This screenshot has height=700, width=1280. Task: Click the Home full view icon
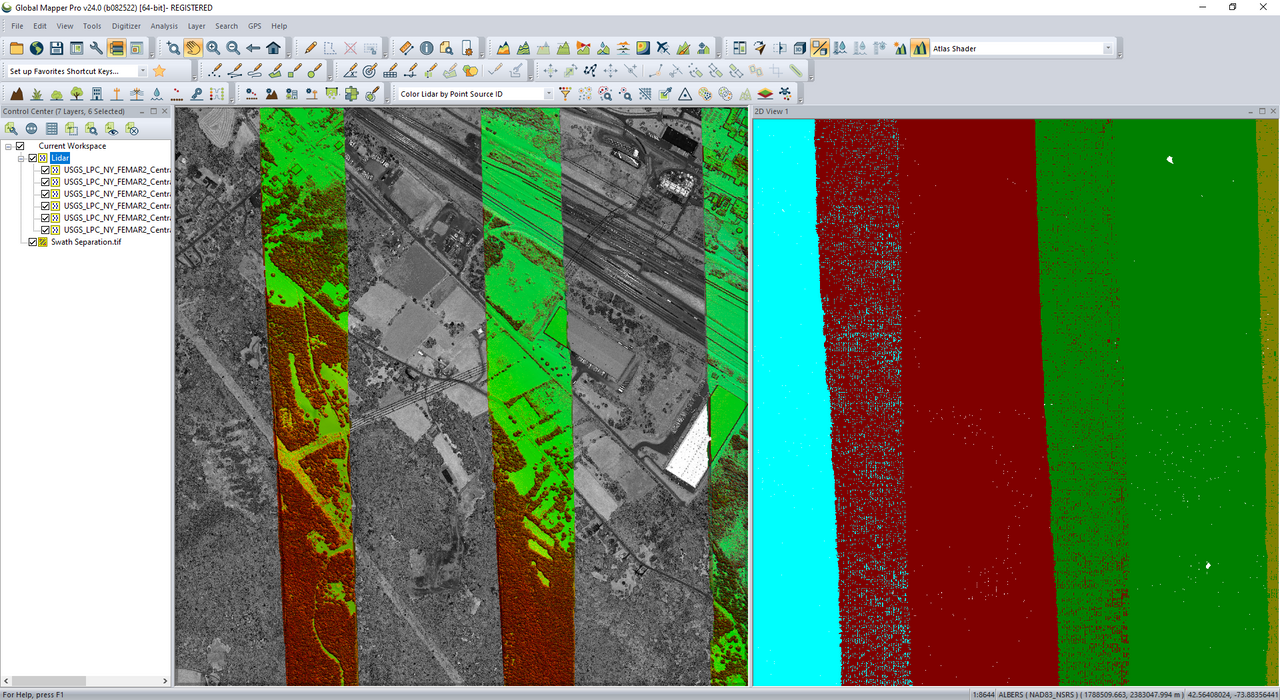[x=273, y=48]
